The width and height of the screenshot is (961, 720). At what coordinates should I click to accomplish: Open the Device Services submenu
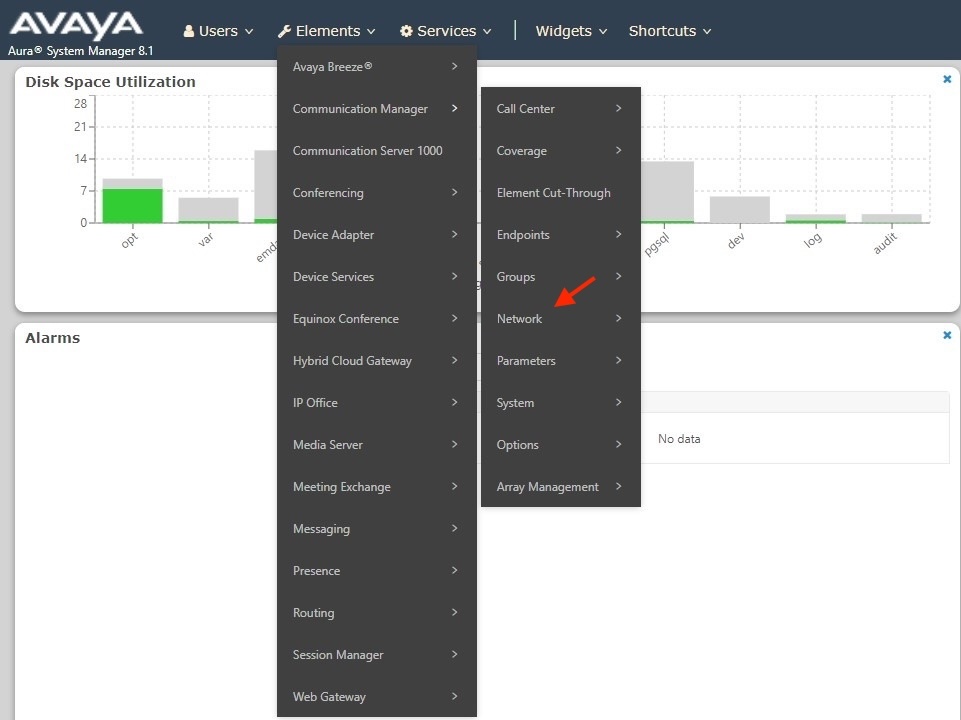[376, 276]
